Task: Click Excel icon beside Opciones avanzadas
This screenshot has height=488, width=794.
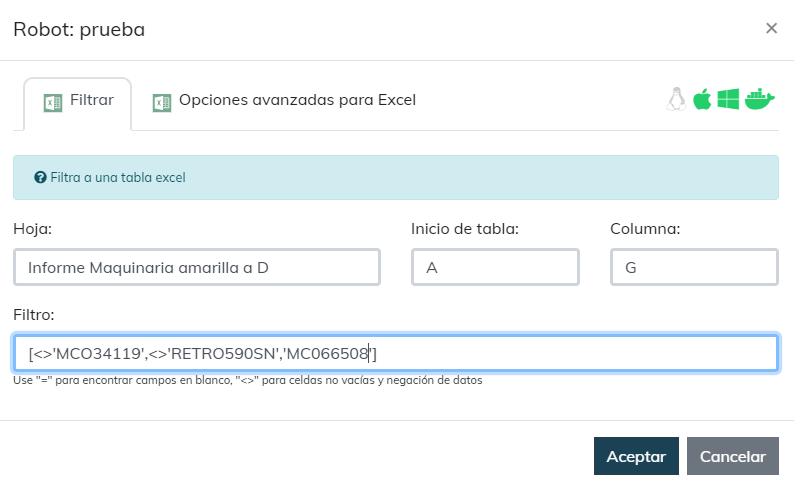Action: (162, 103)
